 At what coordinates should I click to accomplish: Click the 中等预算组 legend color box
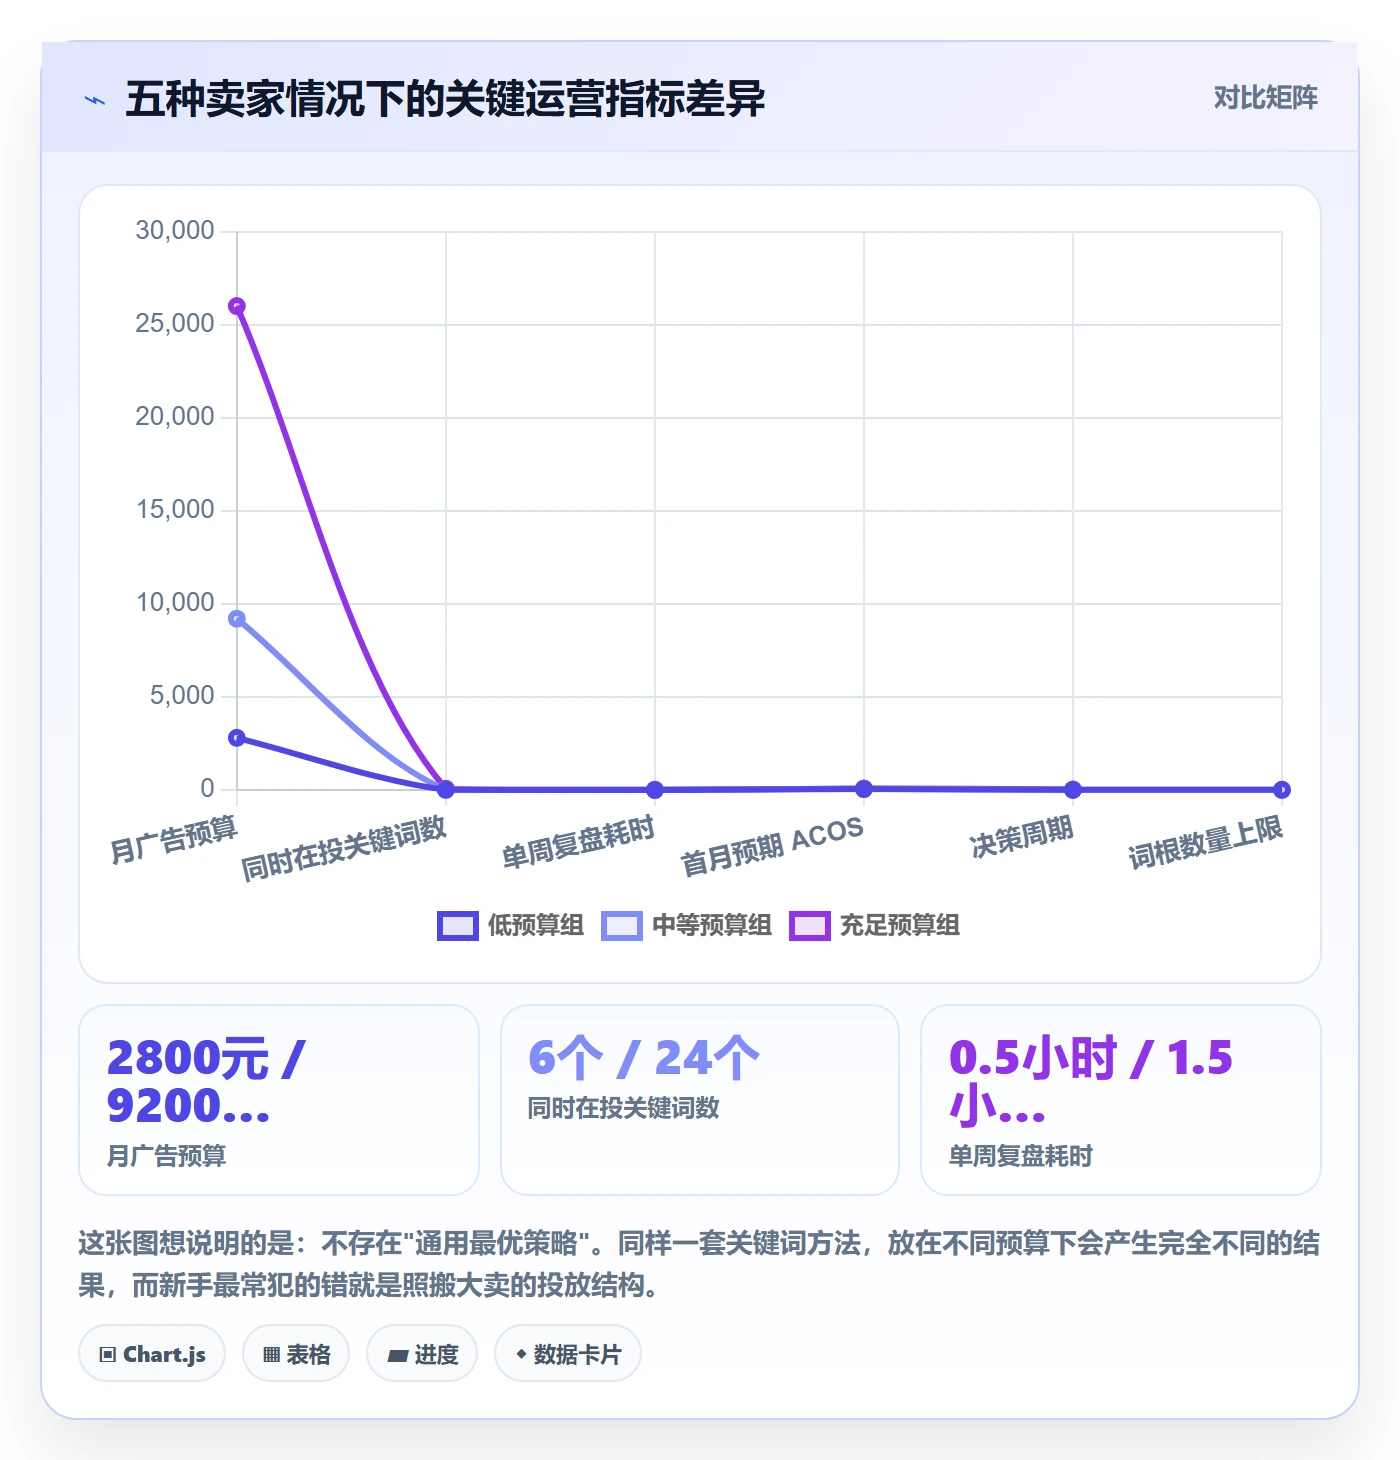pos(622,926)
